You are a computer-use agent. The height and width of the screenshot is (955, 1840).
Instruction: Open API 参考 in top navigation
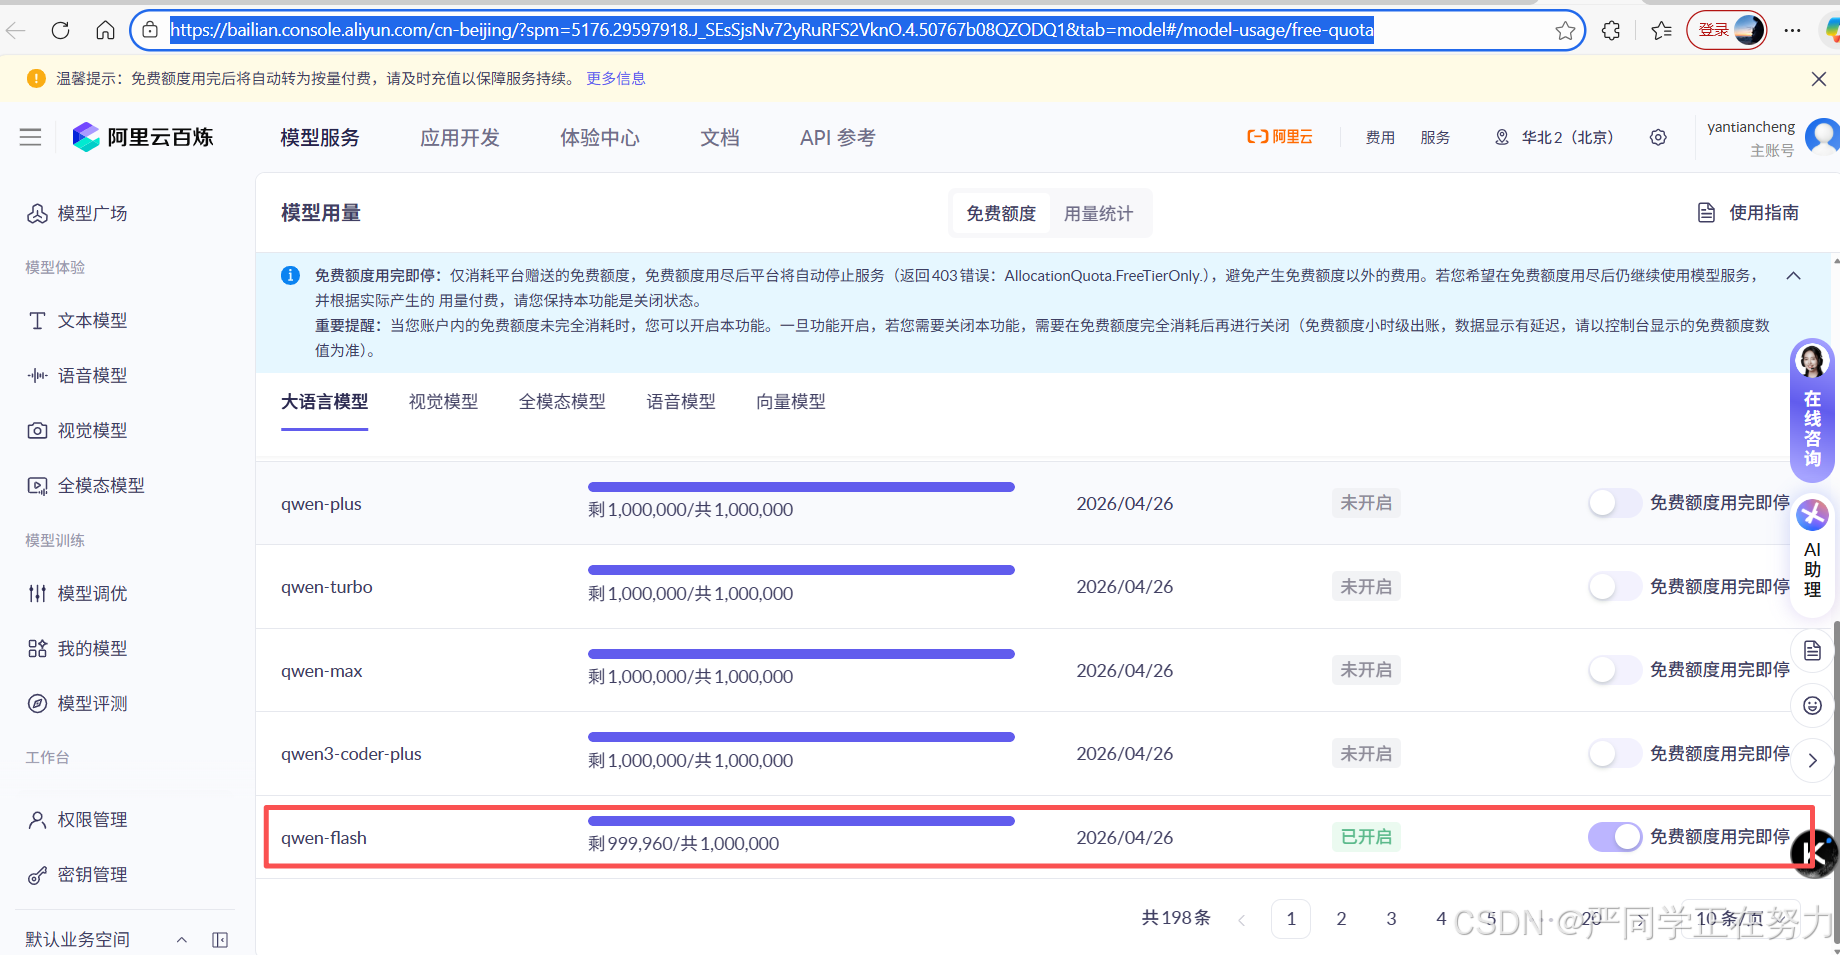coord(838,137)
